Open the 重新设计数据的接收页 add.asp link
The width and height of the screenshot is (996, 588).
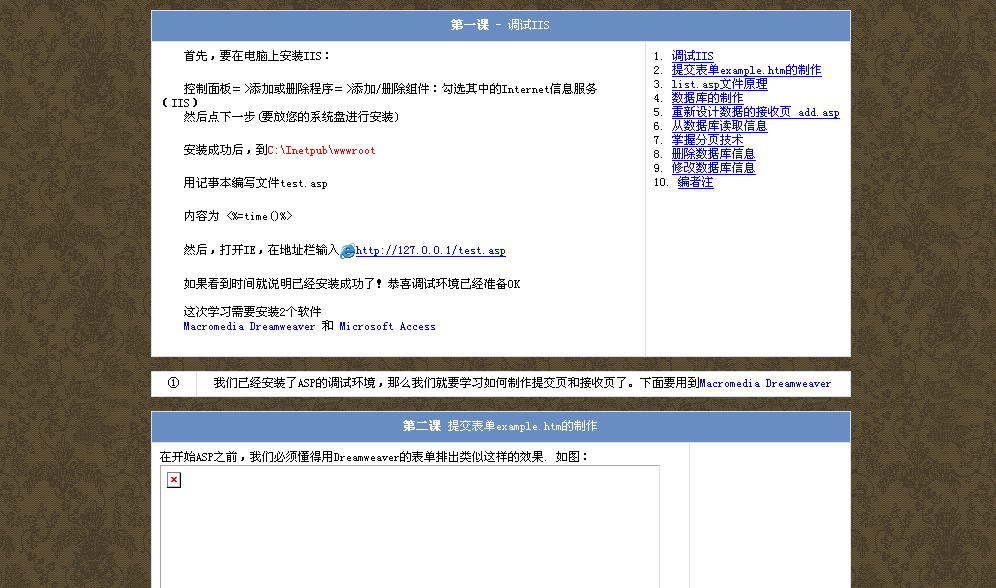755,112
